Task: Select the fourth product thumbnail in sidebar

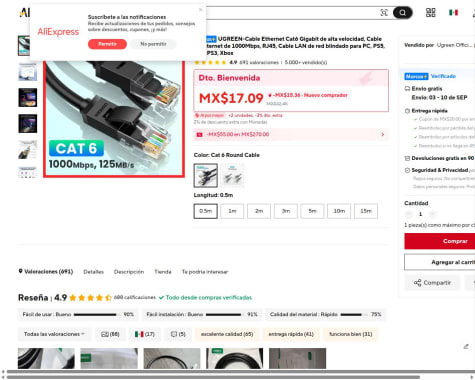Action: [28, 123]
